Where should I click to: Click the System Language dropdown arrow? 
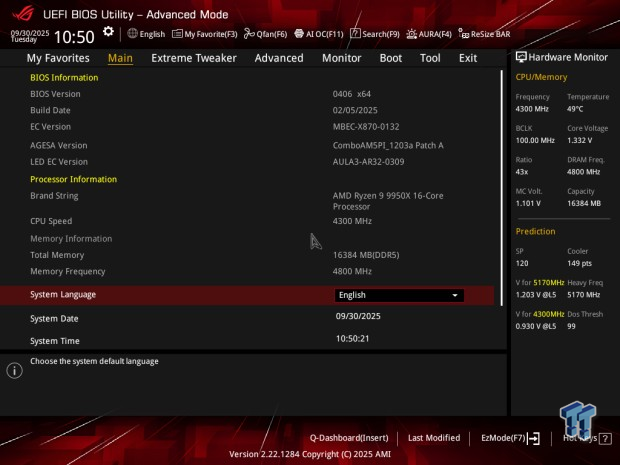point(455,295)
